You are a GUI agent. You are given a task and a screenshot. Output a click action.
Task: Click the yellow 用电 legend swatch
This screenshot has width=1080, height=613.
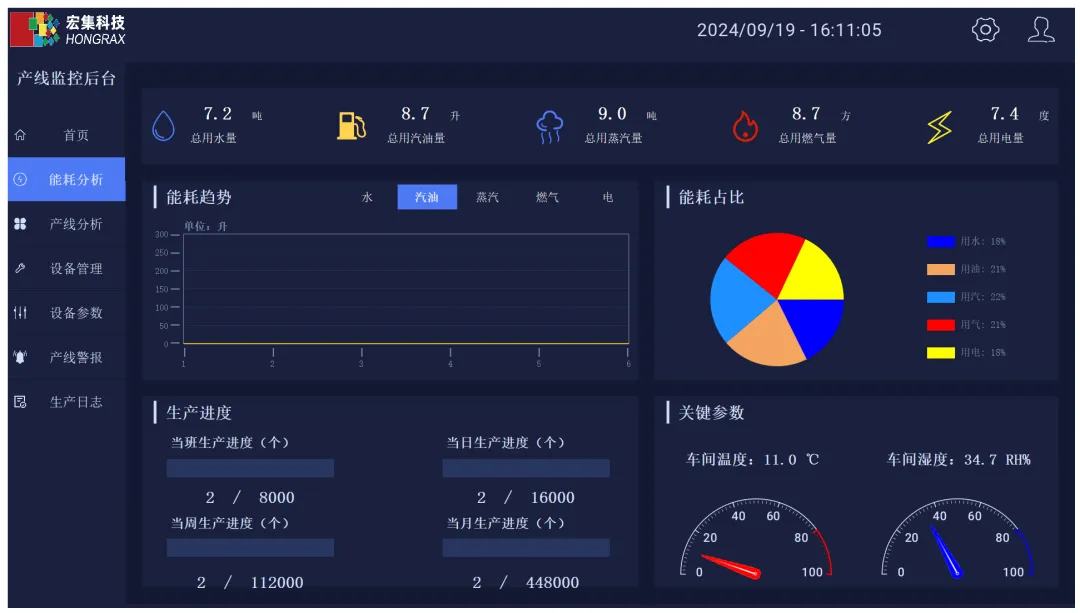(940, 353)
